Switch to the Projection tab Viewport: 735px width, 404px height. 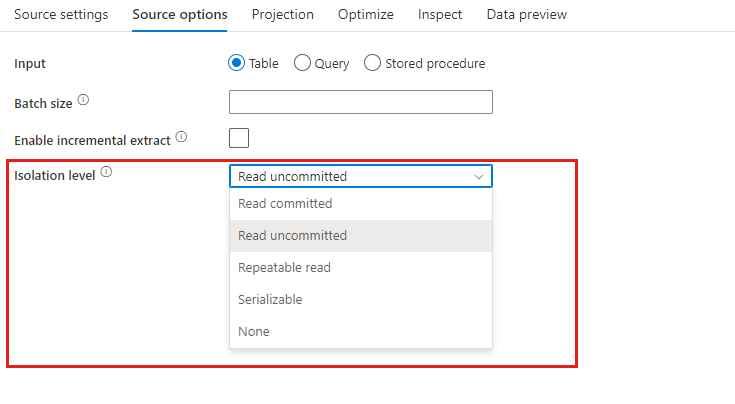pos(283,15)
